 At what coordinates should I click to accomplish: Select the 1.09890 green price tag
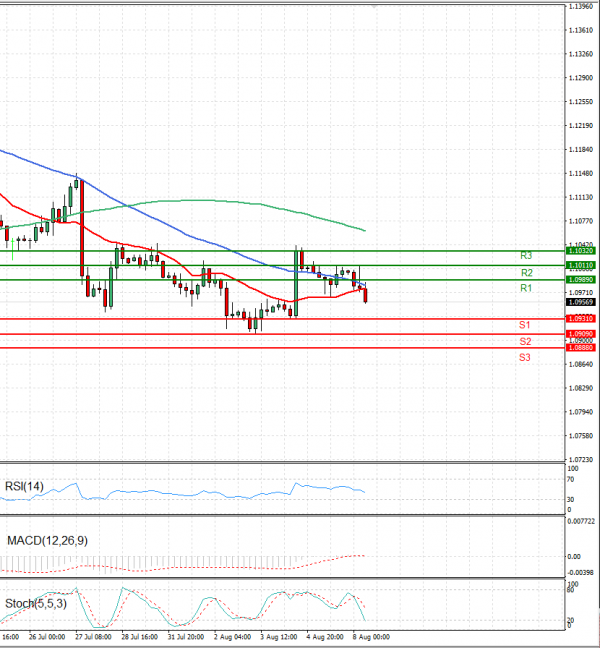[581, 280]
